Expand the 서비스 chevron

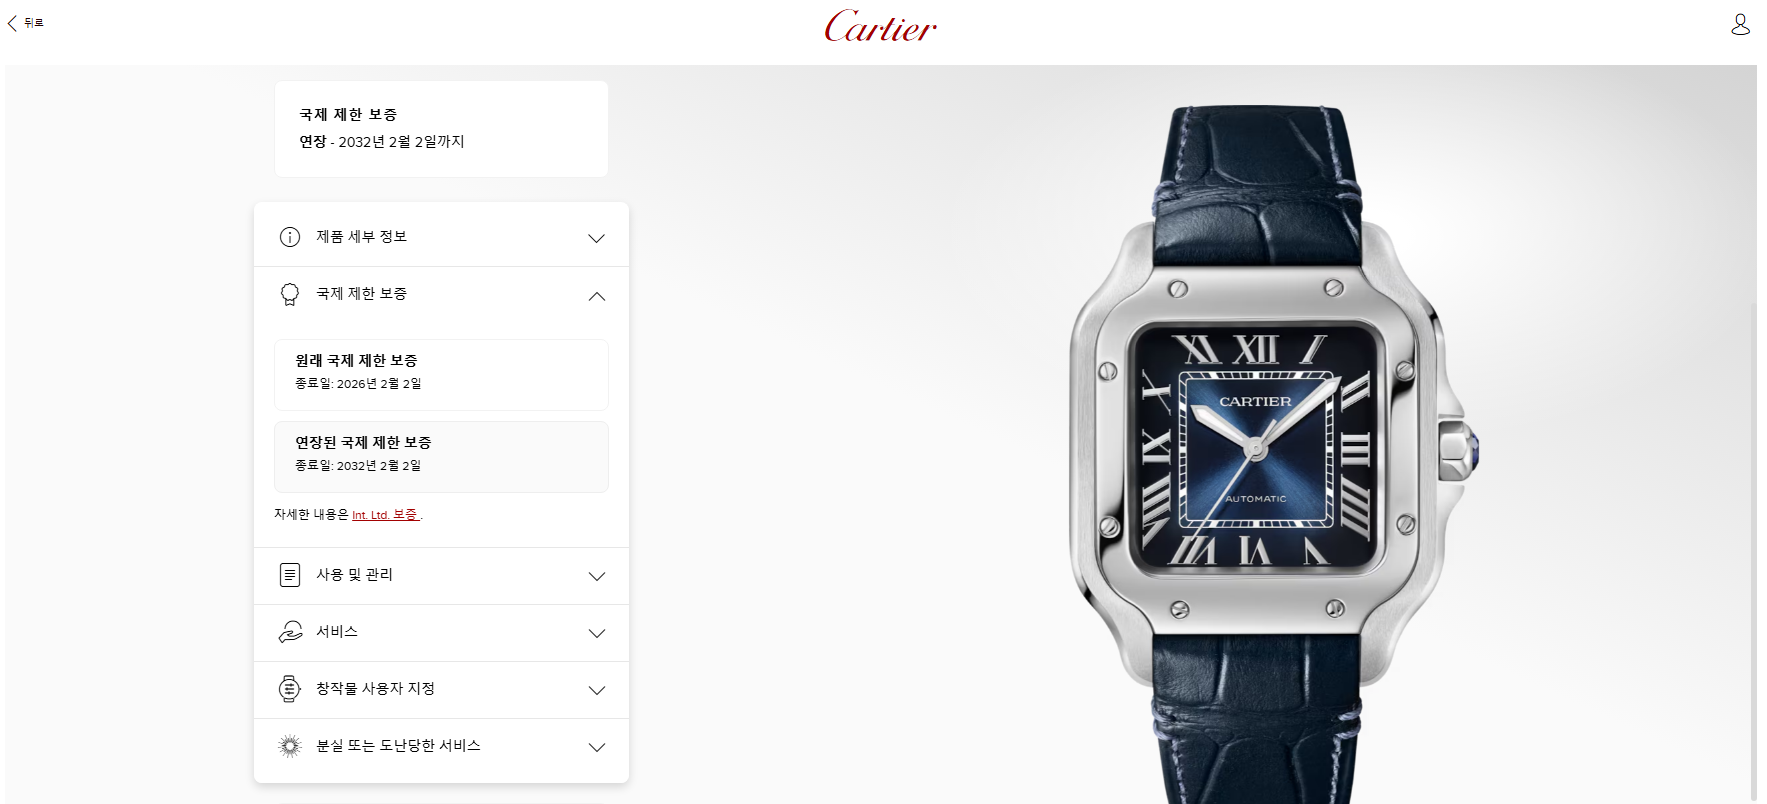coord(597,633)
